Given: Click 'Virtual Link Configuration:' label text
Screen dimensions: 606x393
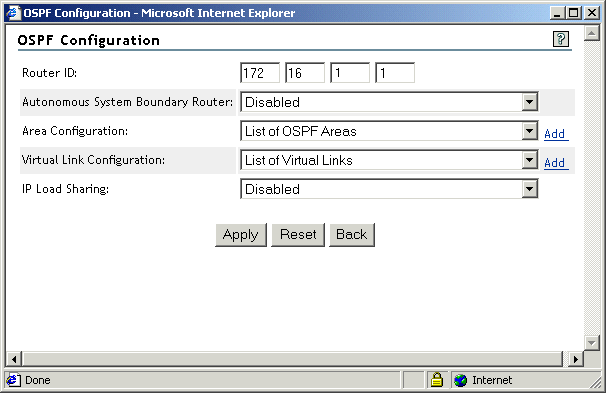Looking at the screenshot, I should (x=93, y=160).
